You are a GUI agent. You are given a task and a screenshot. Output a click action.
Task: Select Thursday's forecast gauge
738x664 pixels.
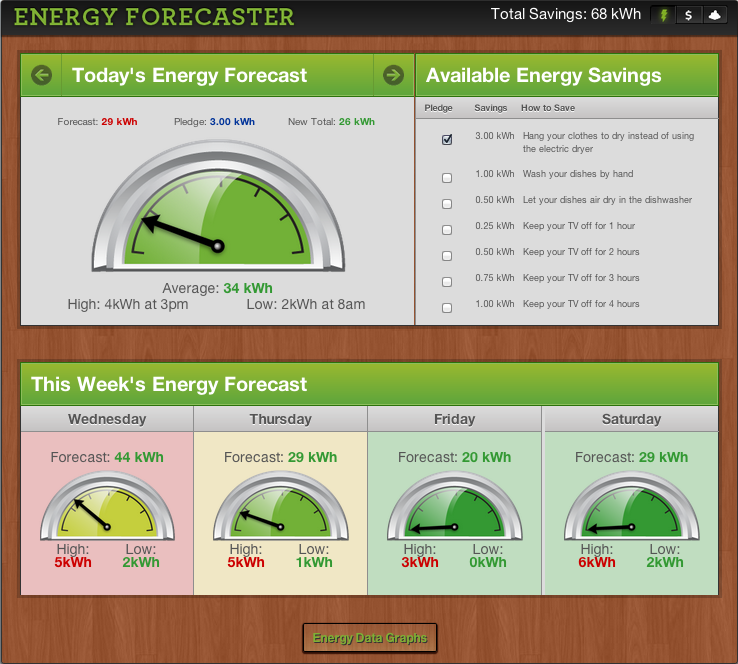281,506
